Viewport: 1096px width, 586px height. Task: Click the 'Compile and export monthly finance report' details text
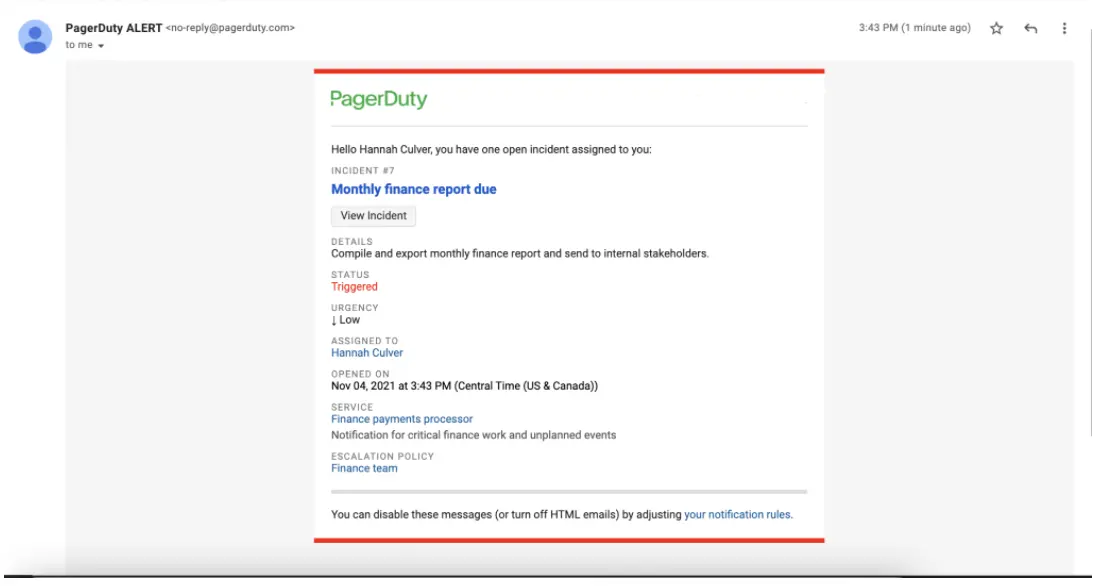(x=520, y=253)
